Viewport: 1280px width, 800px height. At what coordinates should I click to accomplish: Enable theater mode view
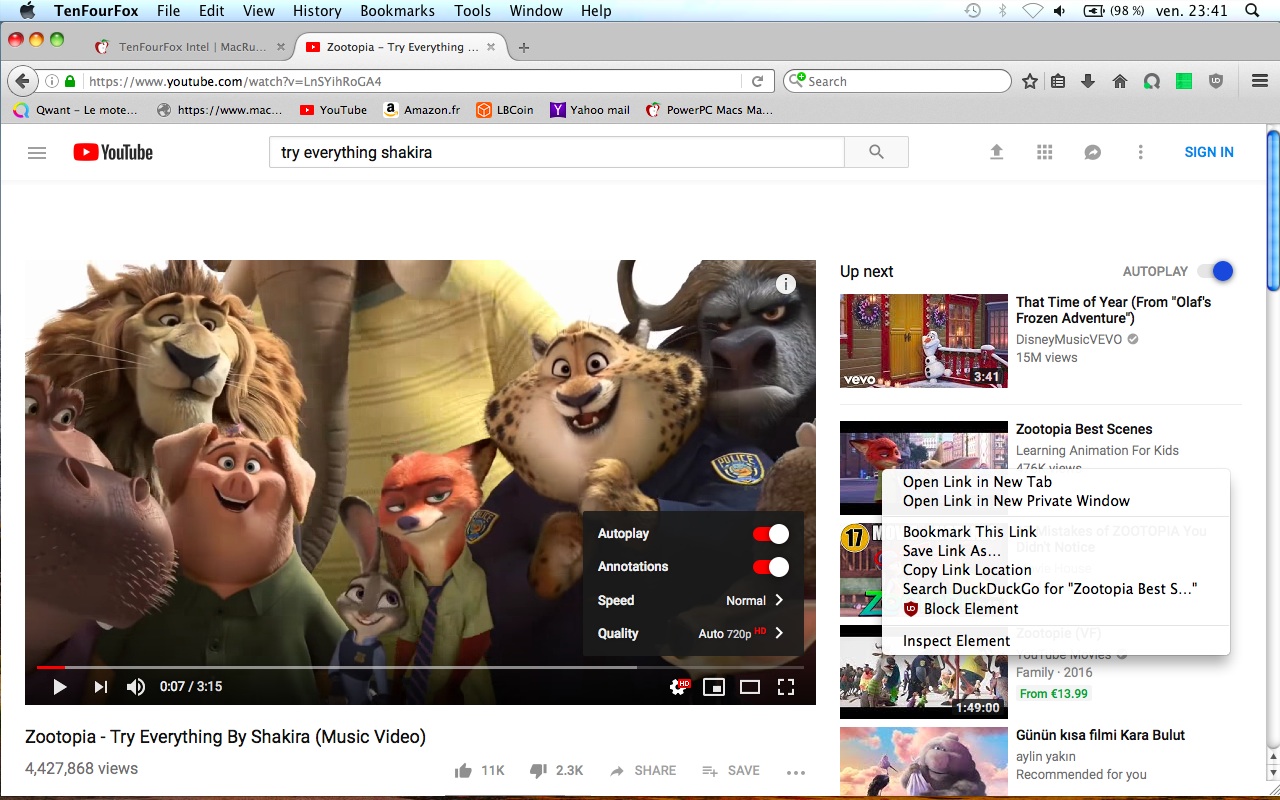(x=750, y=687)
